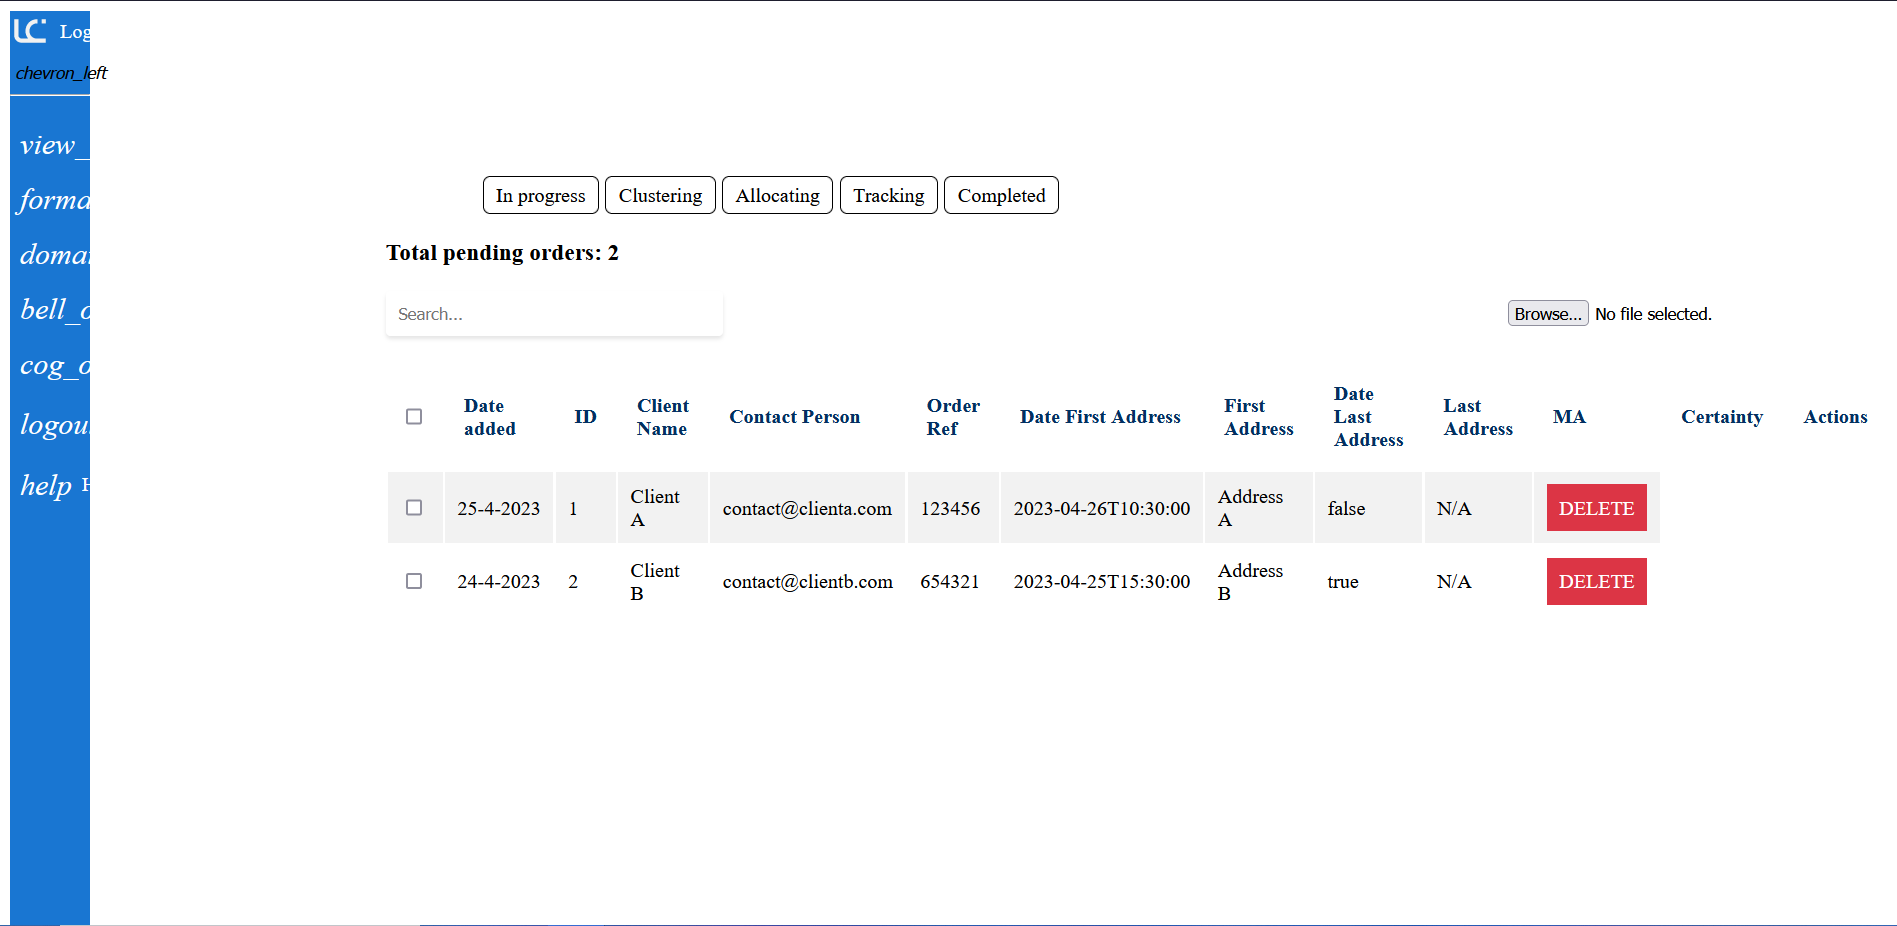Delete the Client A order
Viewport: 1897px width, 926px height.
tap(1596, 508)
